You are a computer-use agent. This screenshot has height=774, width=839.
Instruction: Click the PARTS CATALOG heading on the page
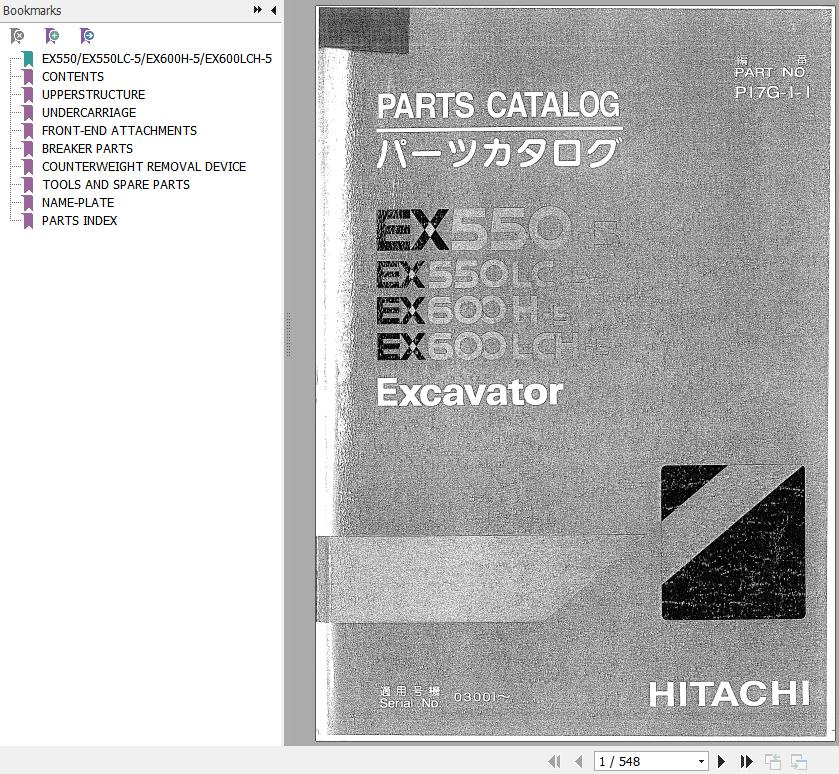tap(499, 105)
